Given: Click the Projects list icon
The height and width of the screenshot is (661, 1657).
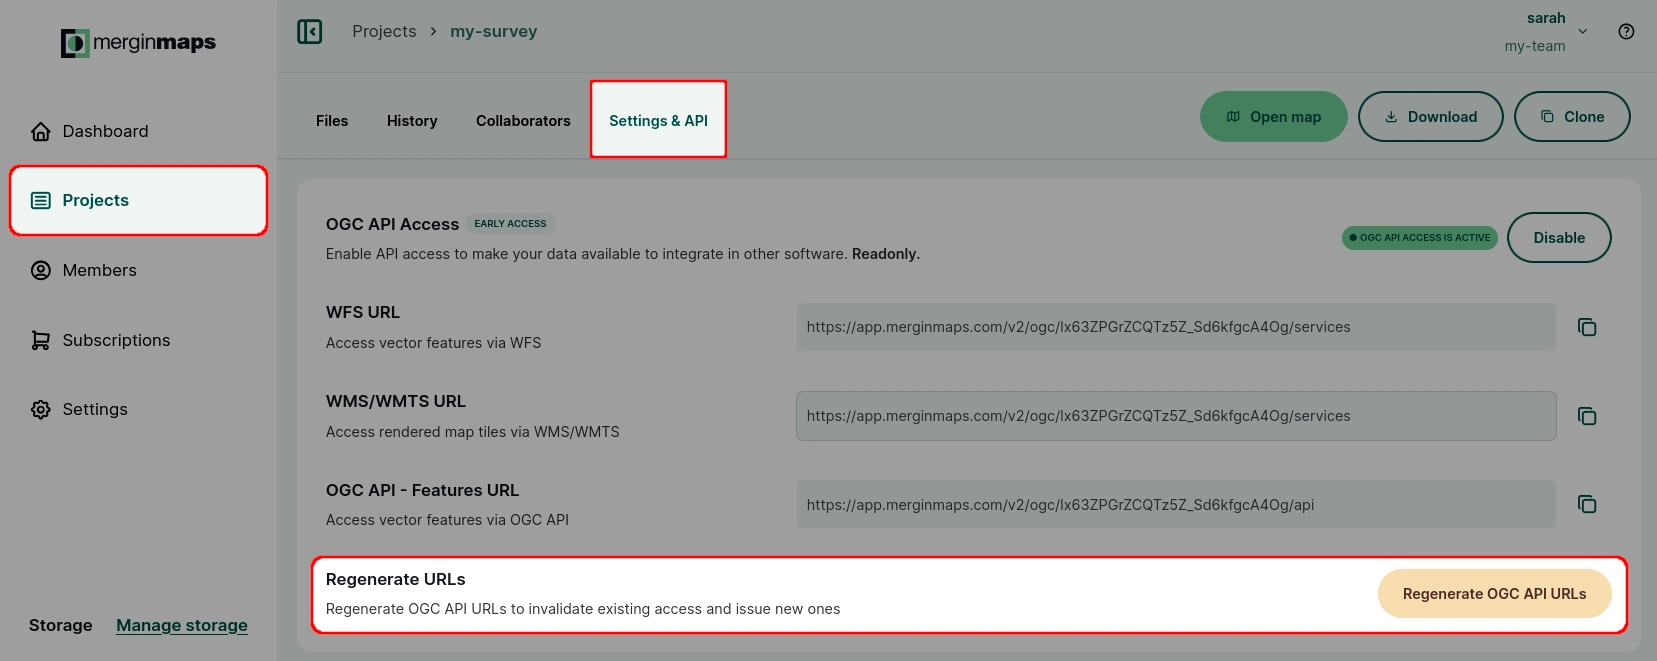Looking at the screenshot, I should [x=41, y=201].
